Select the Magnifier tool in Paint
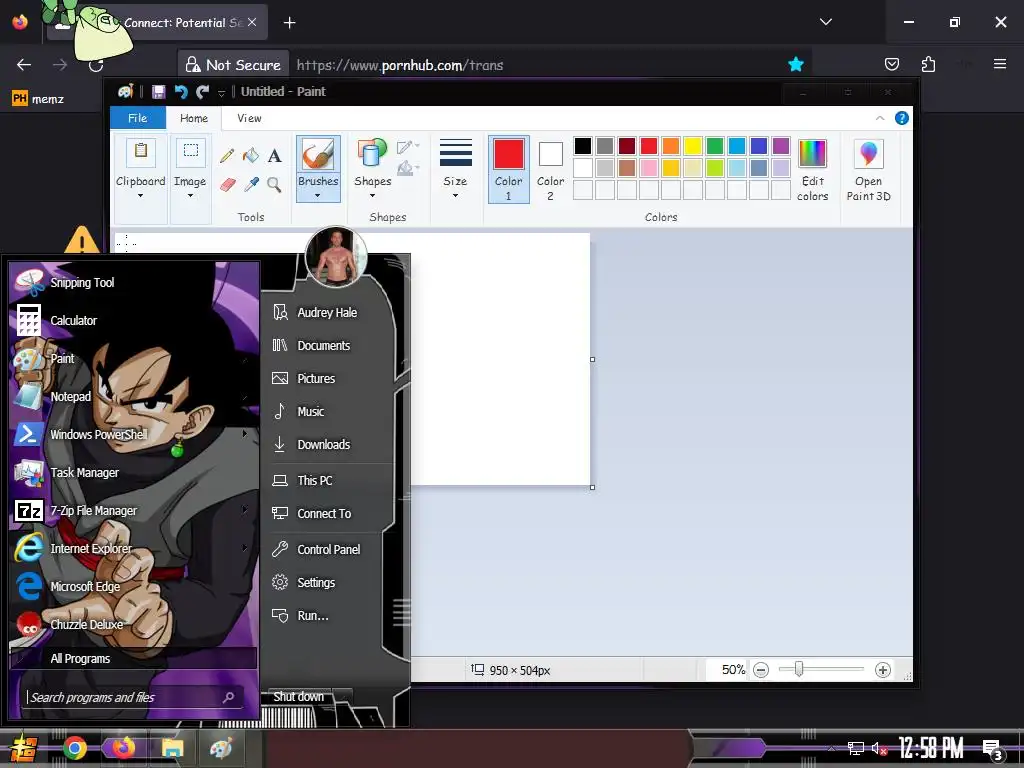This screenshot has width=1024, height=768. (x=274, y=185)
